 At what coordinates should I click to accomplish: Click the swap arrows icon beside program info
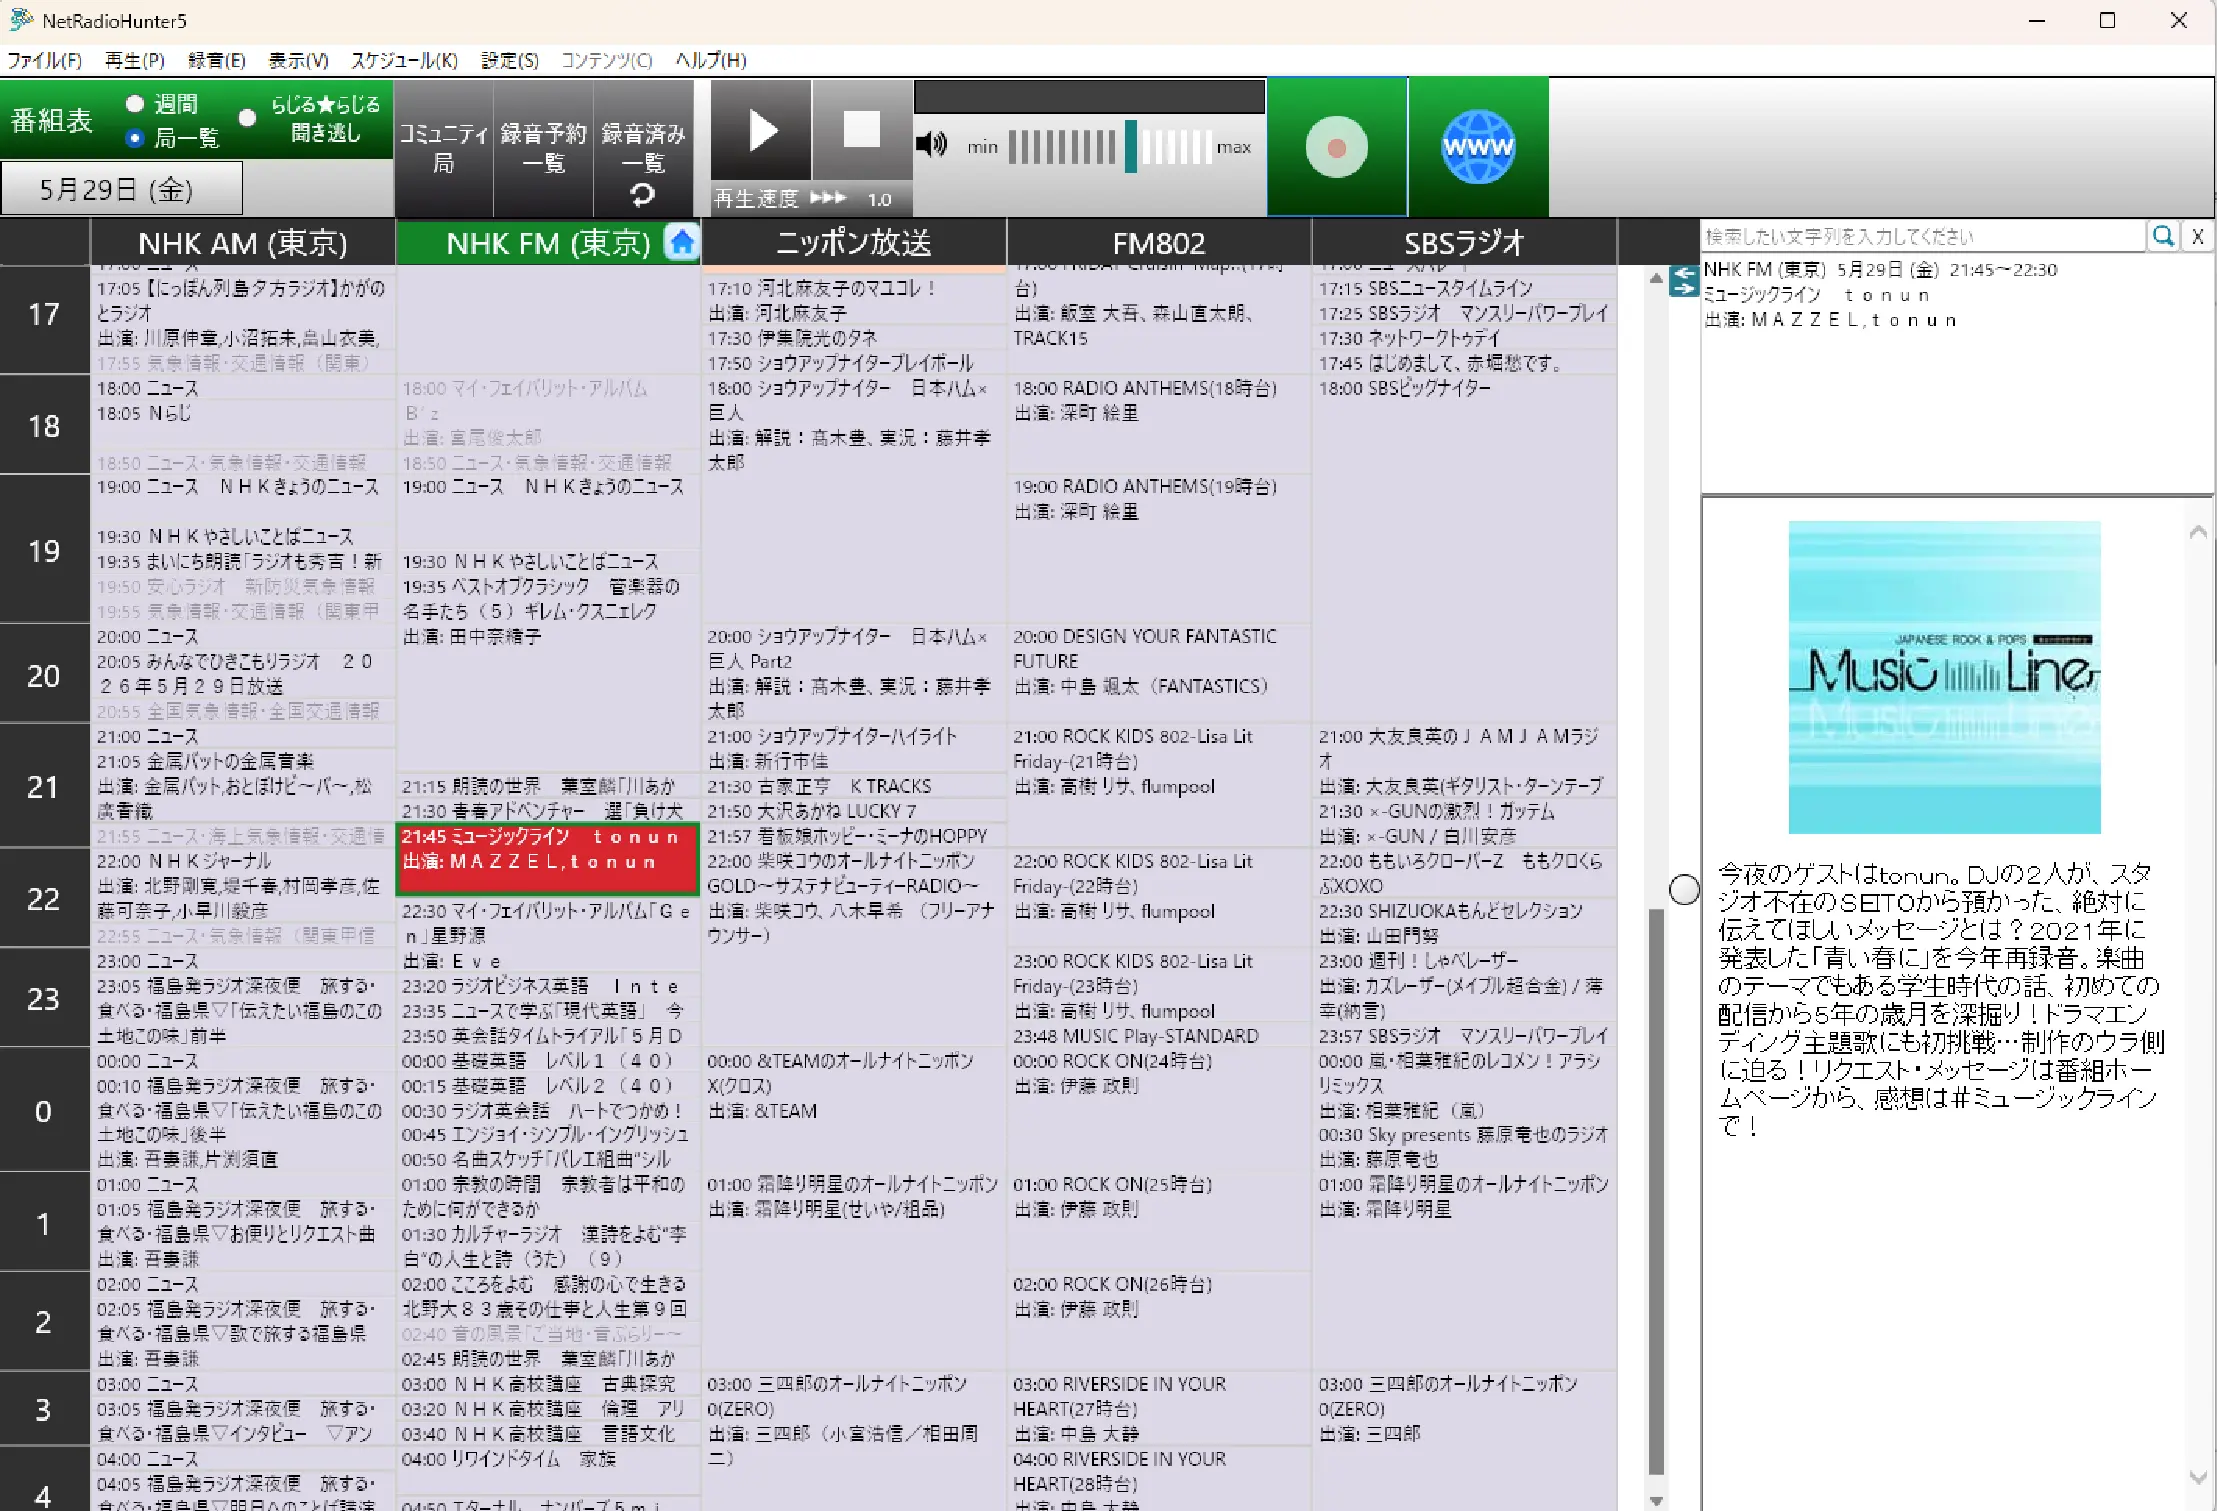point(1684,280)
